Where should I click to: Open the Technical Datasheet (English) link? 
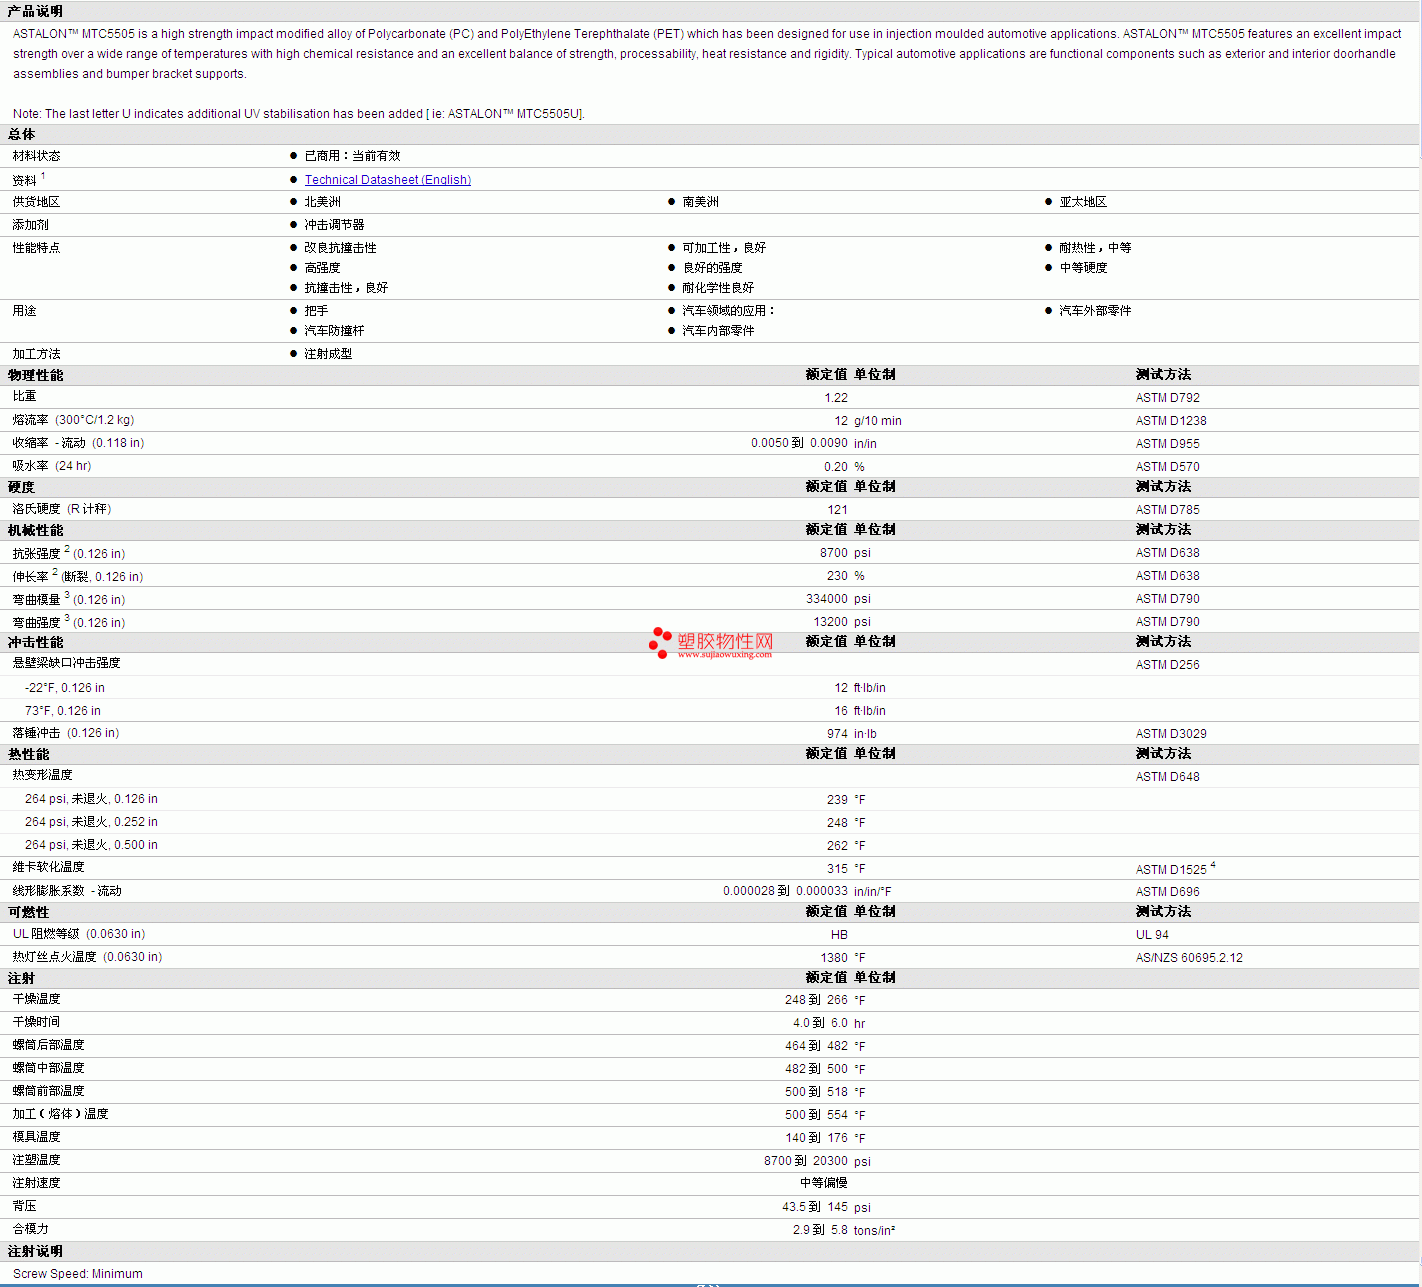pyautogui.click(x=387, y=180)
